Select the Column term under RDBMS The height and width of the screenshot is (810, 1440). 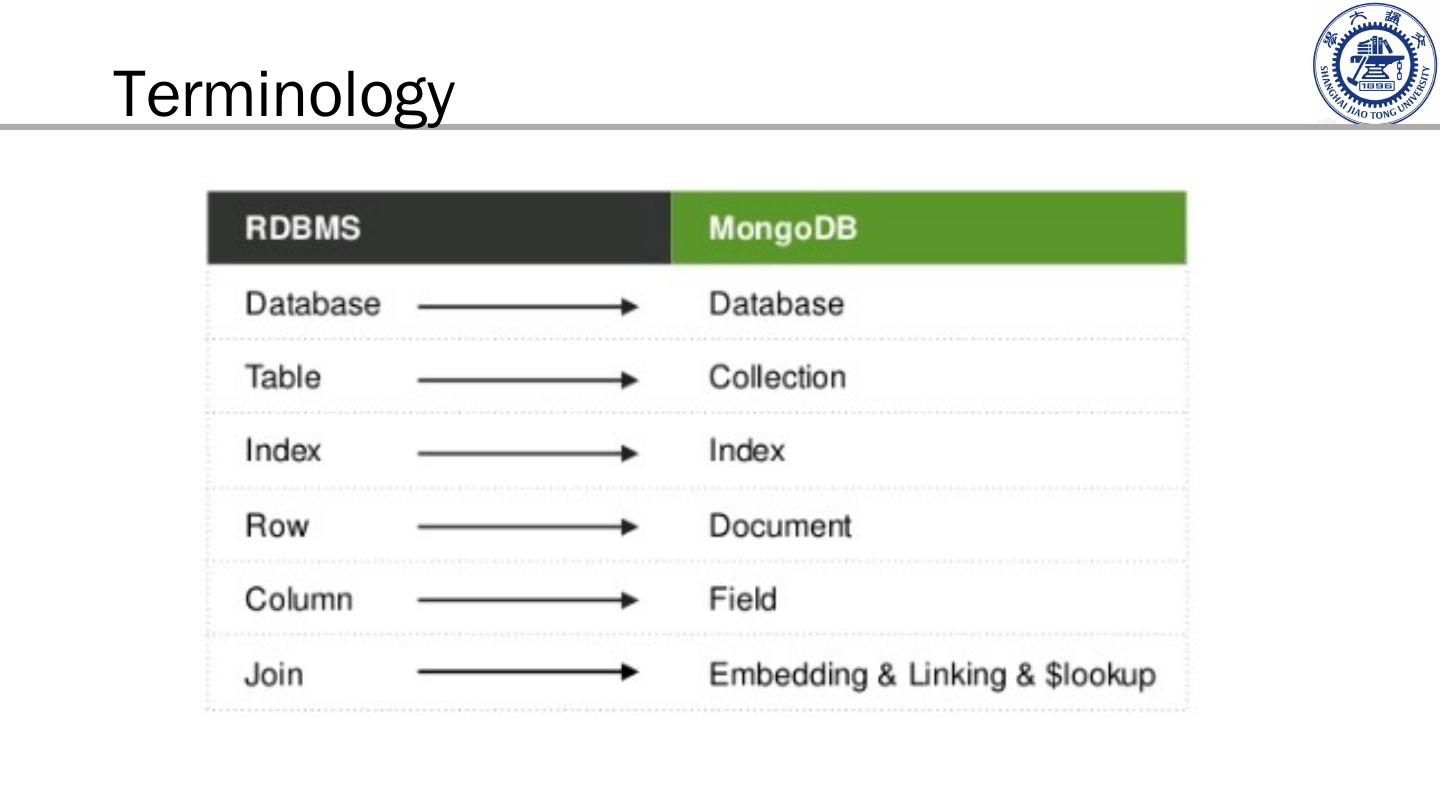pyautogui.click(x=299, y=600)
